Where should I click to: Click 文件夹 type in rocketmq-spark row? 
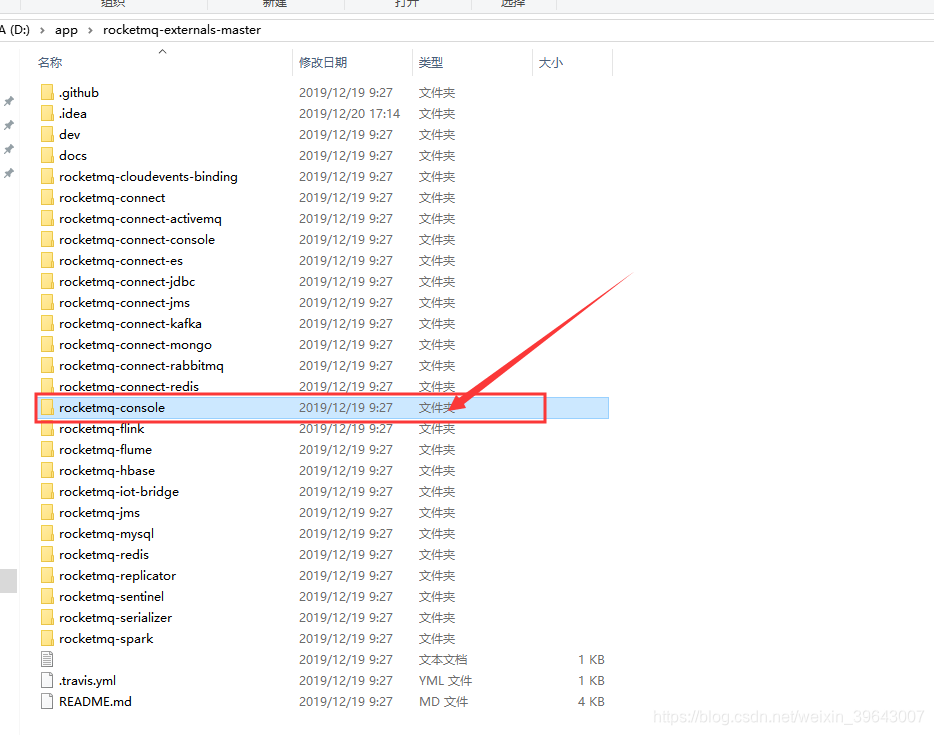[x=437, y=639]
